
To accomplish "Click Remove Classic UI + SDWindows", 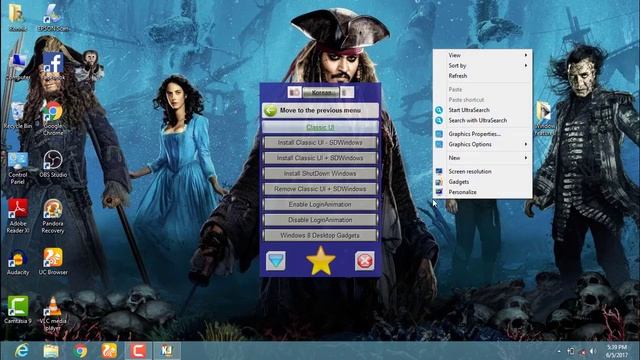I will pyautogui.click(x=320, y=189).
